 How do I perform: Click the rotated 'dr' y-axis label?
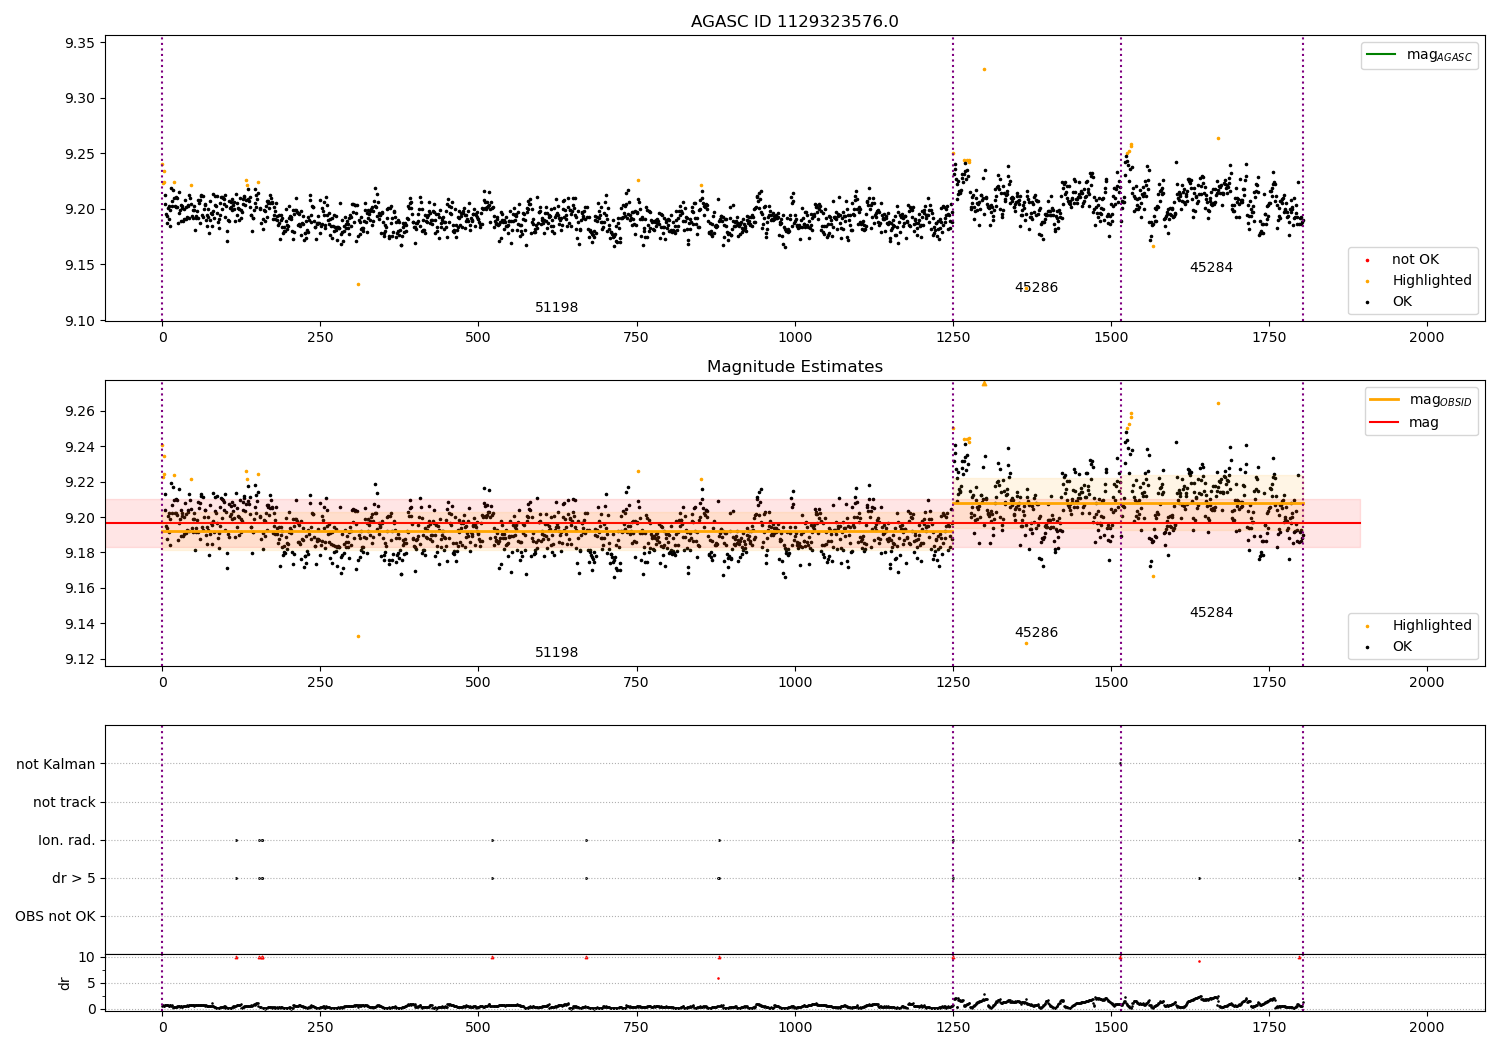tap(65, 983)
